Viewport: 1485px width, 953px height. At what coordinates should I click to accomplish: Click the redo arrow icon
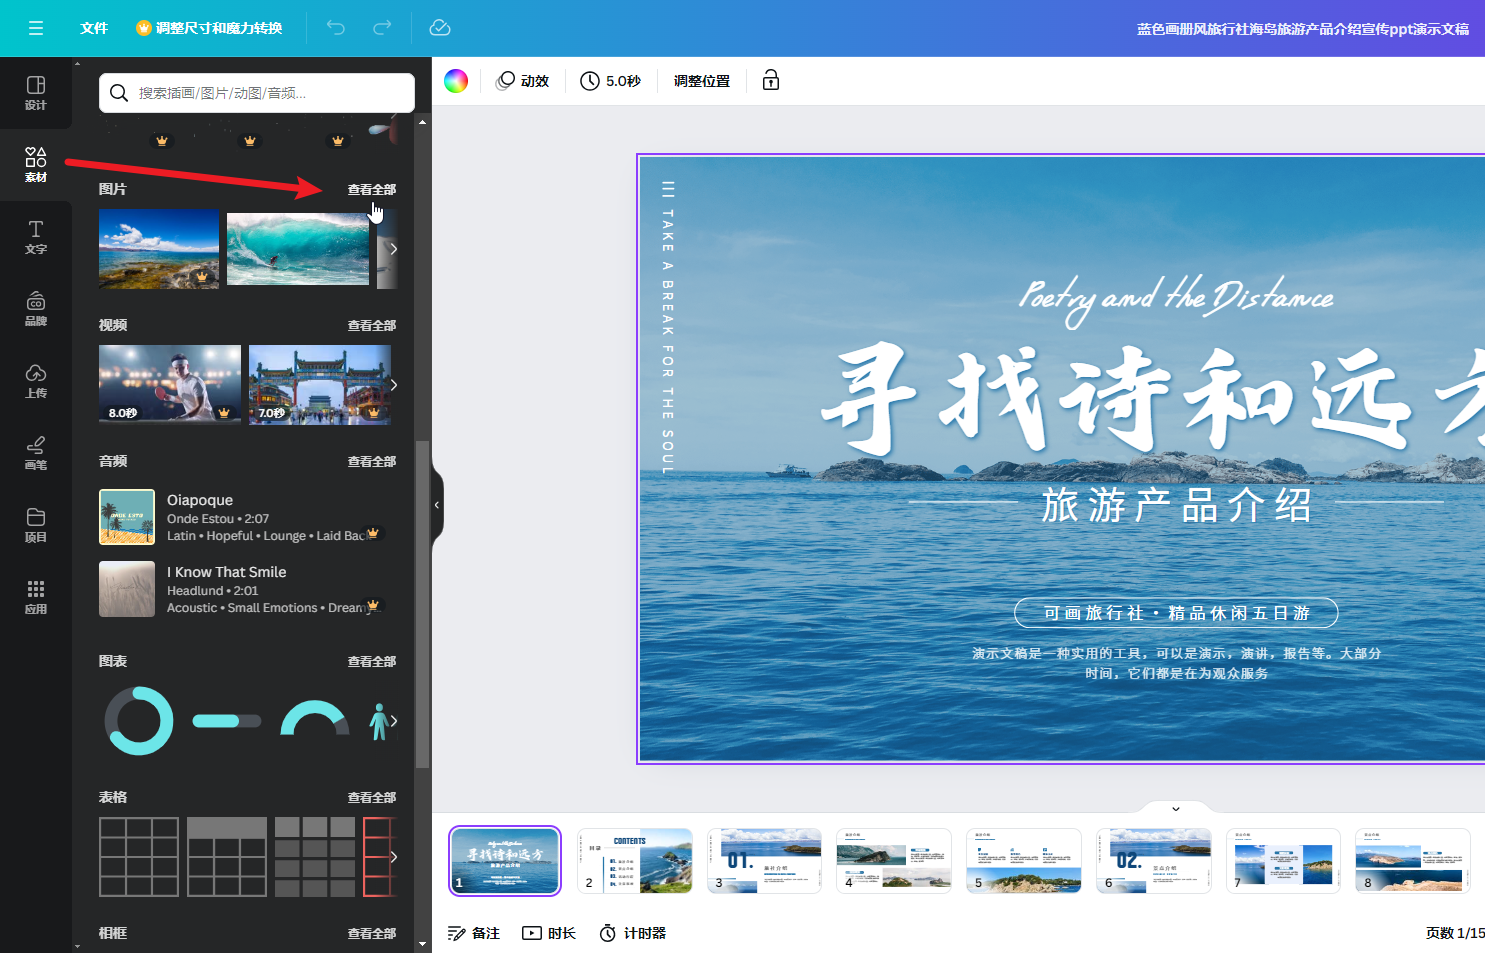tap(382, 28)
